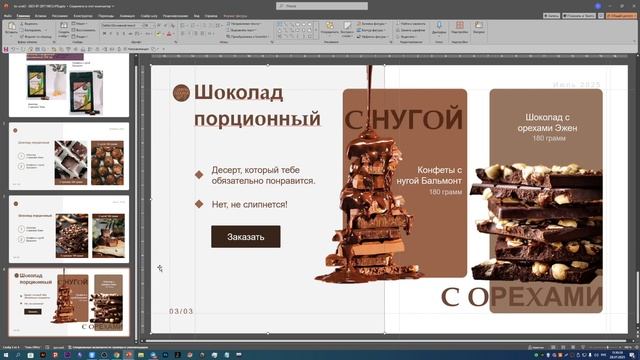
Task: Click the zoom slider in the status bar
Action: pos(604,347)
